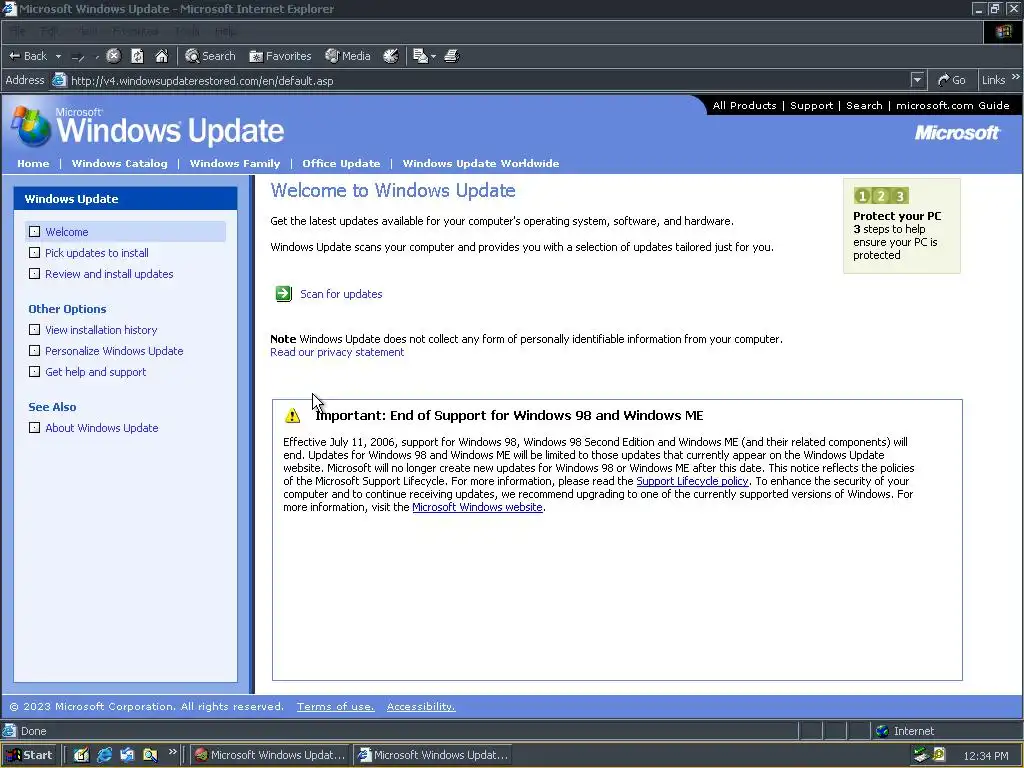
Task: Open Windows Family nav item
Action: (x=234, y=163)
